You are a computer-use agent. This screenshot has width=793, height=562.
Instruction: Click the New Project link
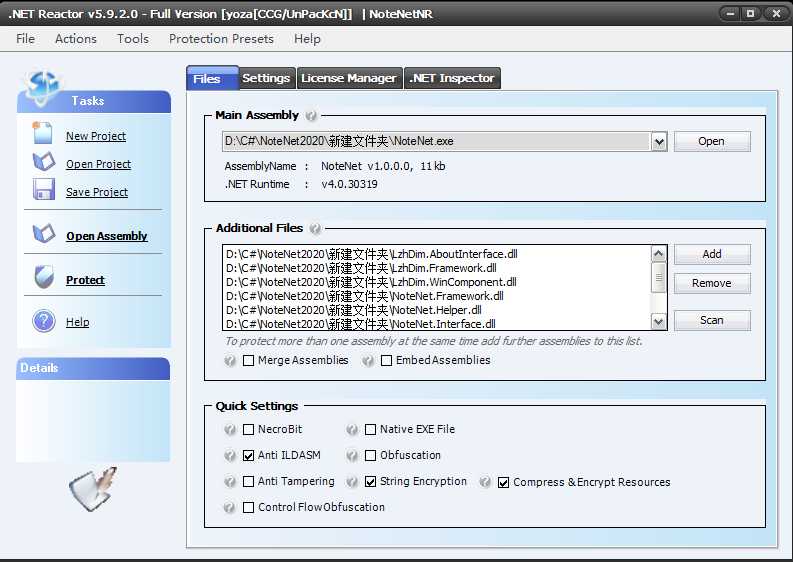96,136
